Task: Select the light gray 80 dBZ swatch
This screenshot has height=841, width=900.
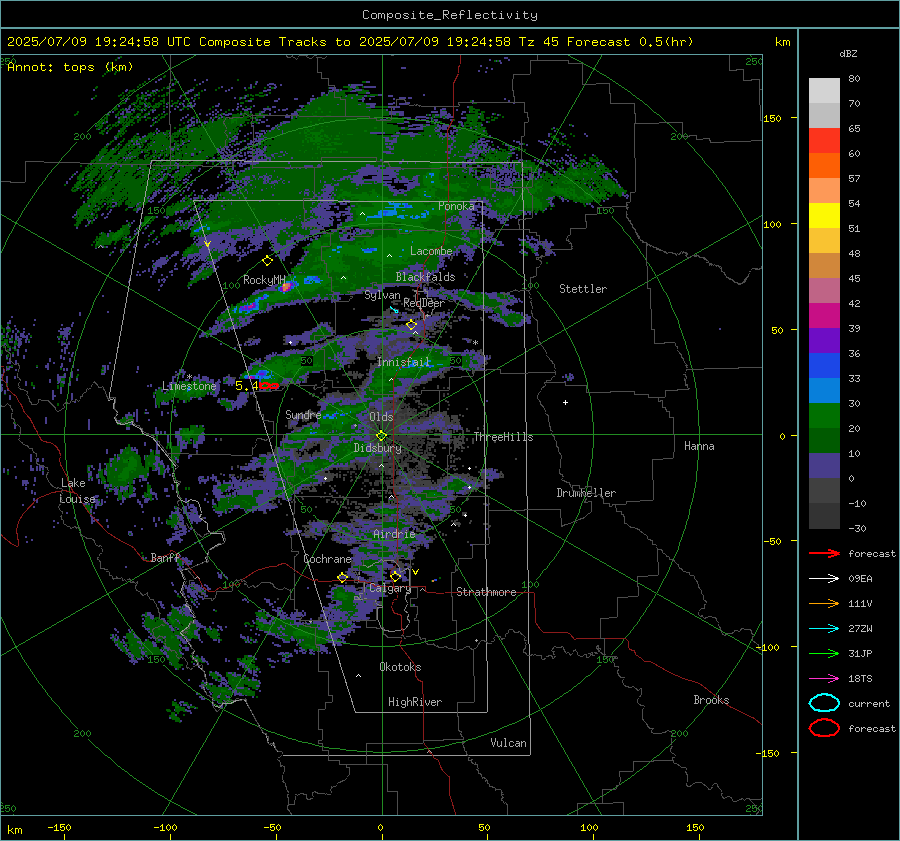Action: click(824, 91)
